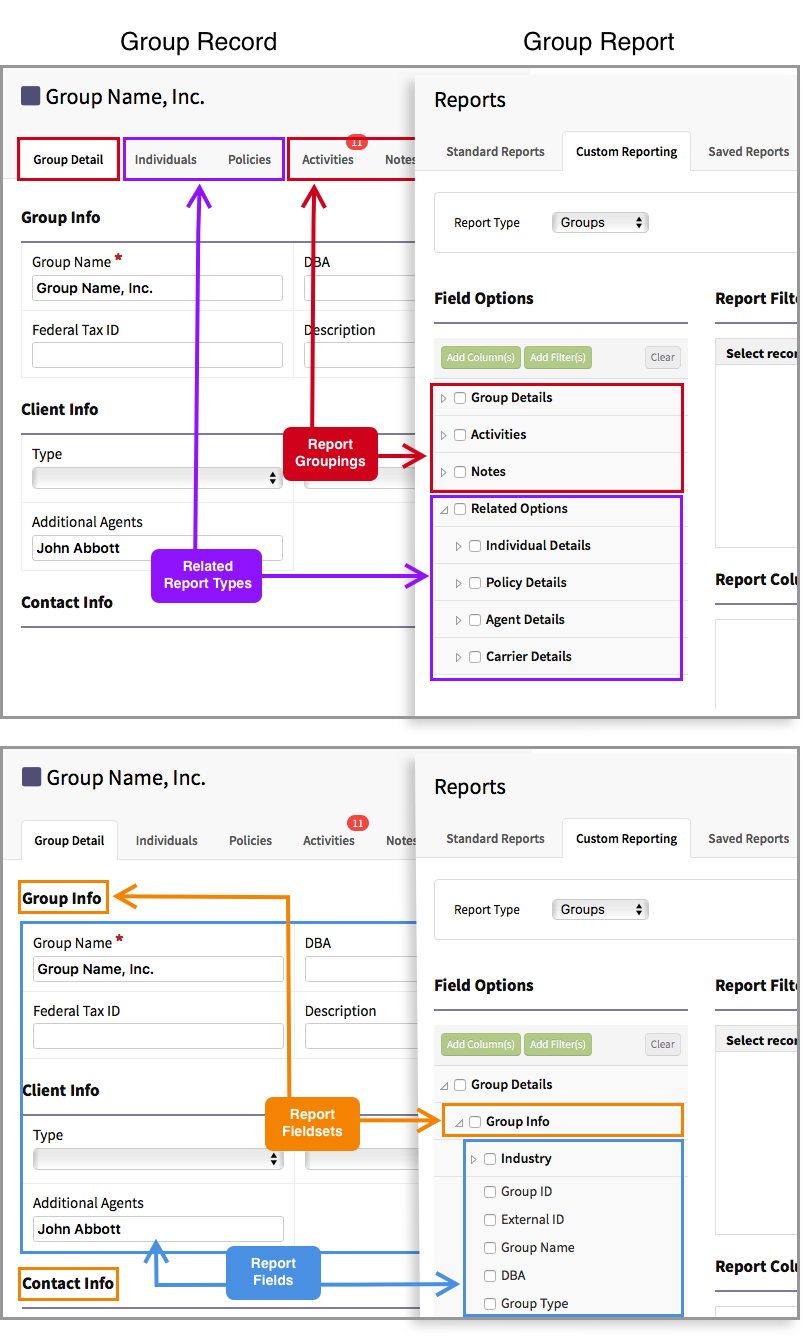
Task: Switch to the Standard Reports tab
Action: 495,151
